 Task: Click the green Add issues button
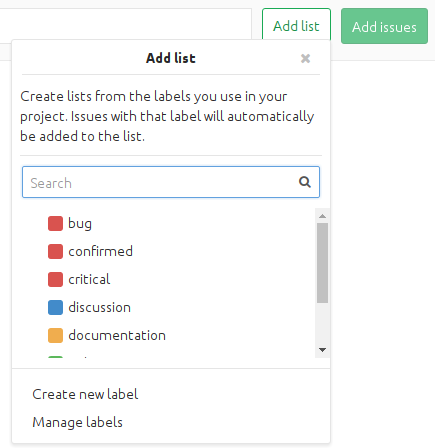pos(384,26)
